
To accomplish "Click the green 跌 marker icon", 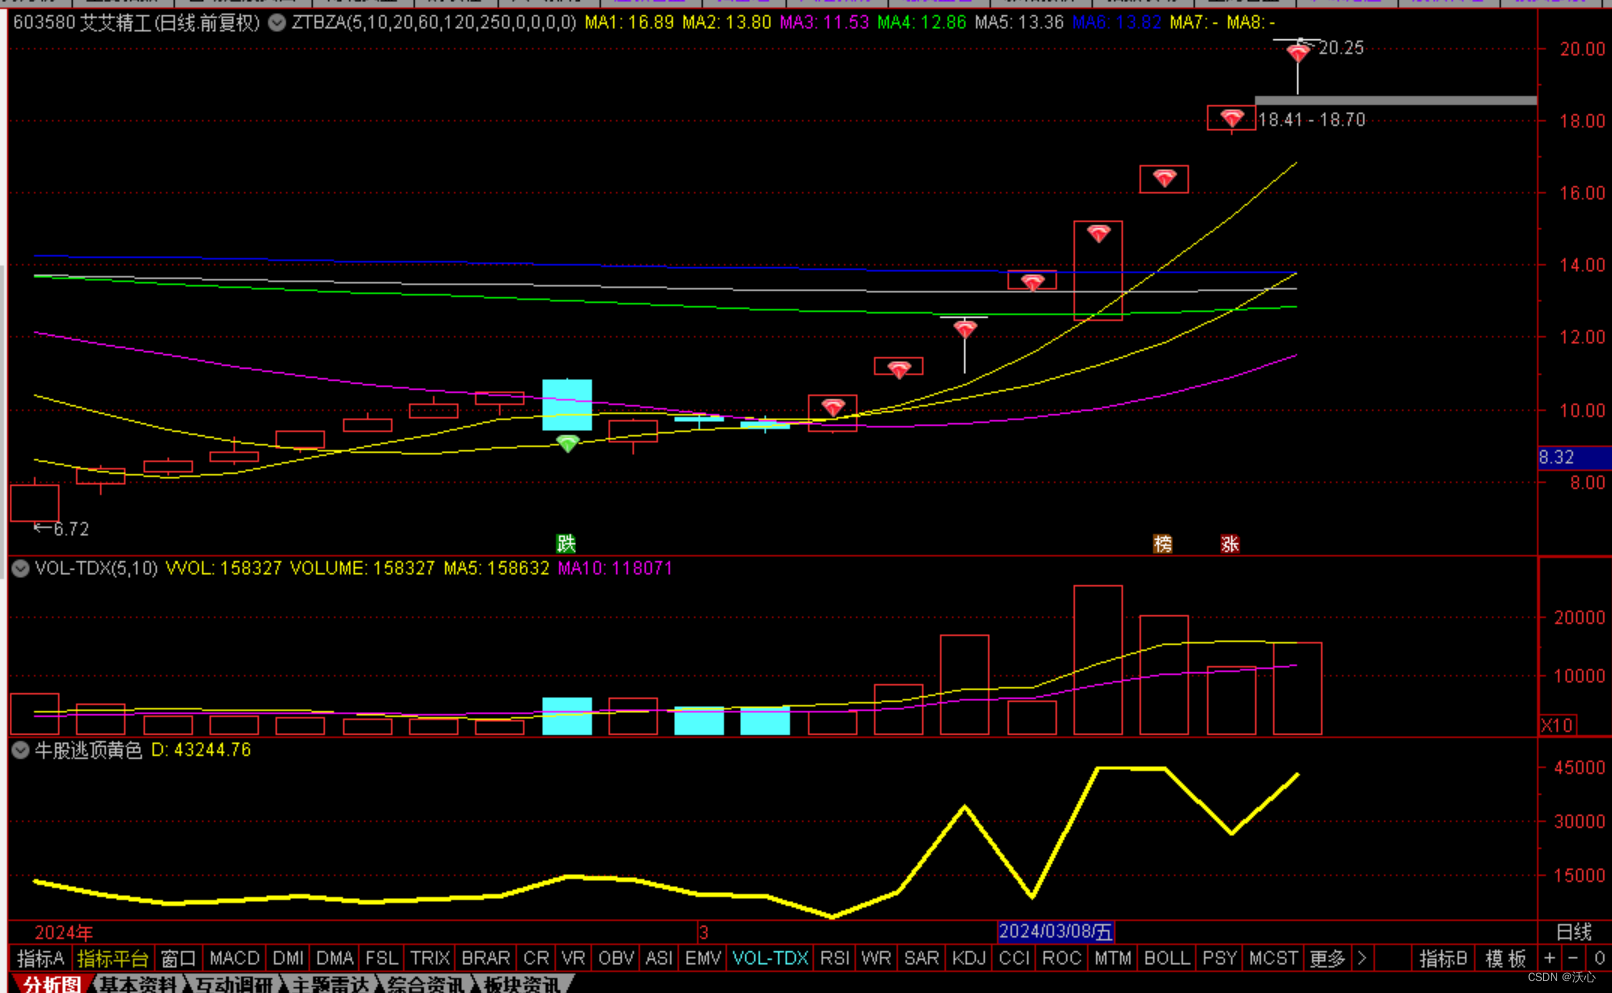I will (x=566, y=543).
